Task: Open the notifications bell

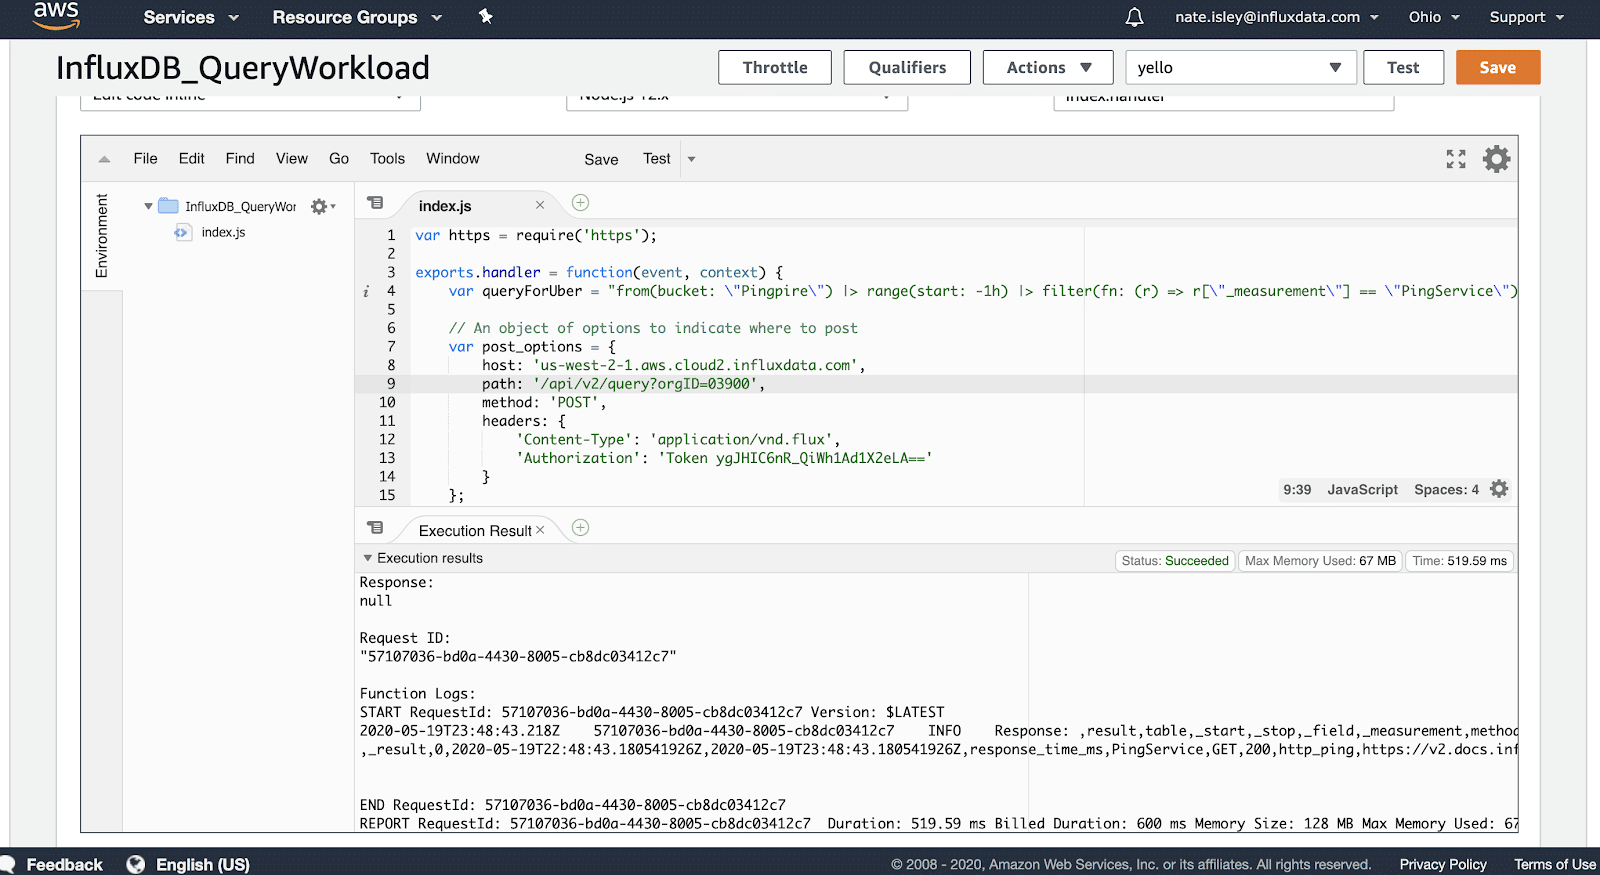Action: [1134, 17]
